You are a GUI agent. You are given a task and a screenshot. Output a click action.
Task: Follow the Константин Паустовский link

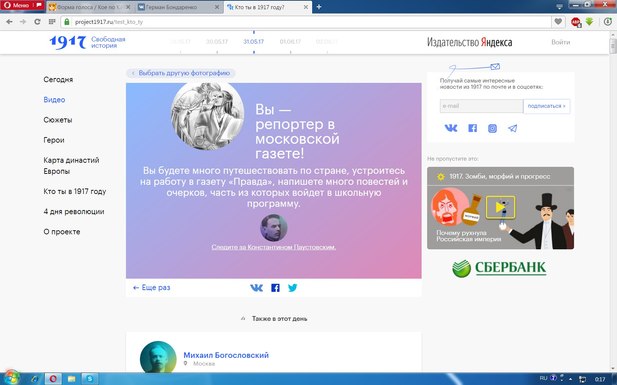(273, 247)
